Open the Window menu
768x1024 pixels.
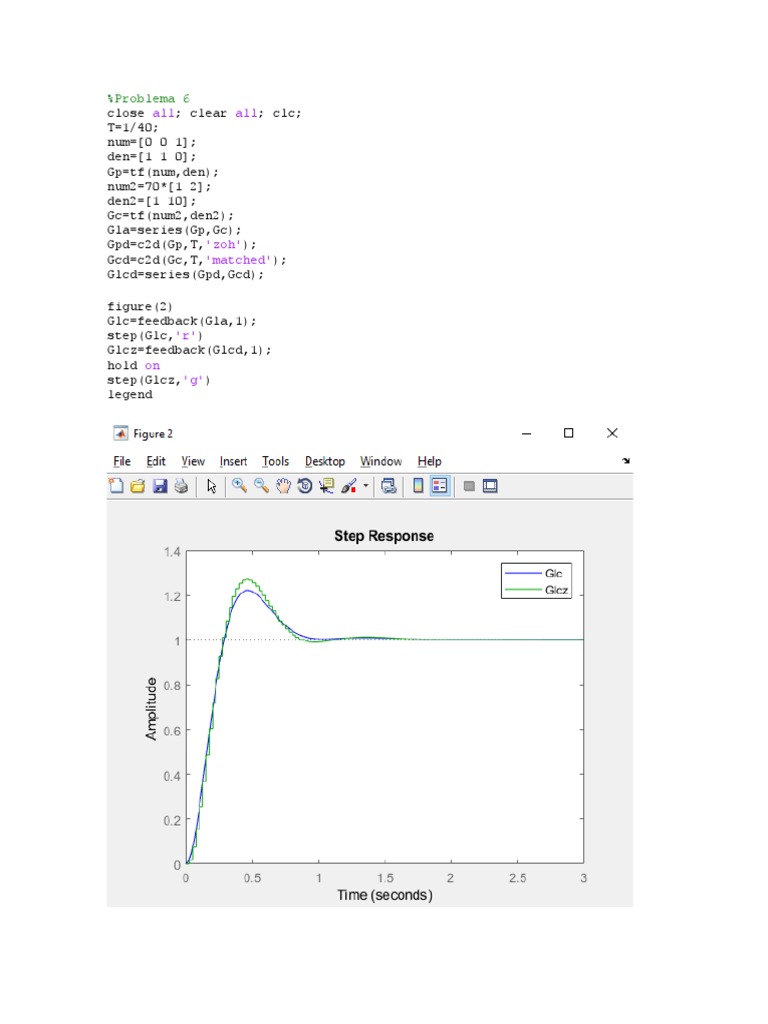381,461
